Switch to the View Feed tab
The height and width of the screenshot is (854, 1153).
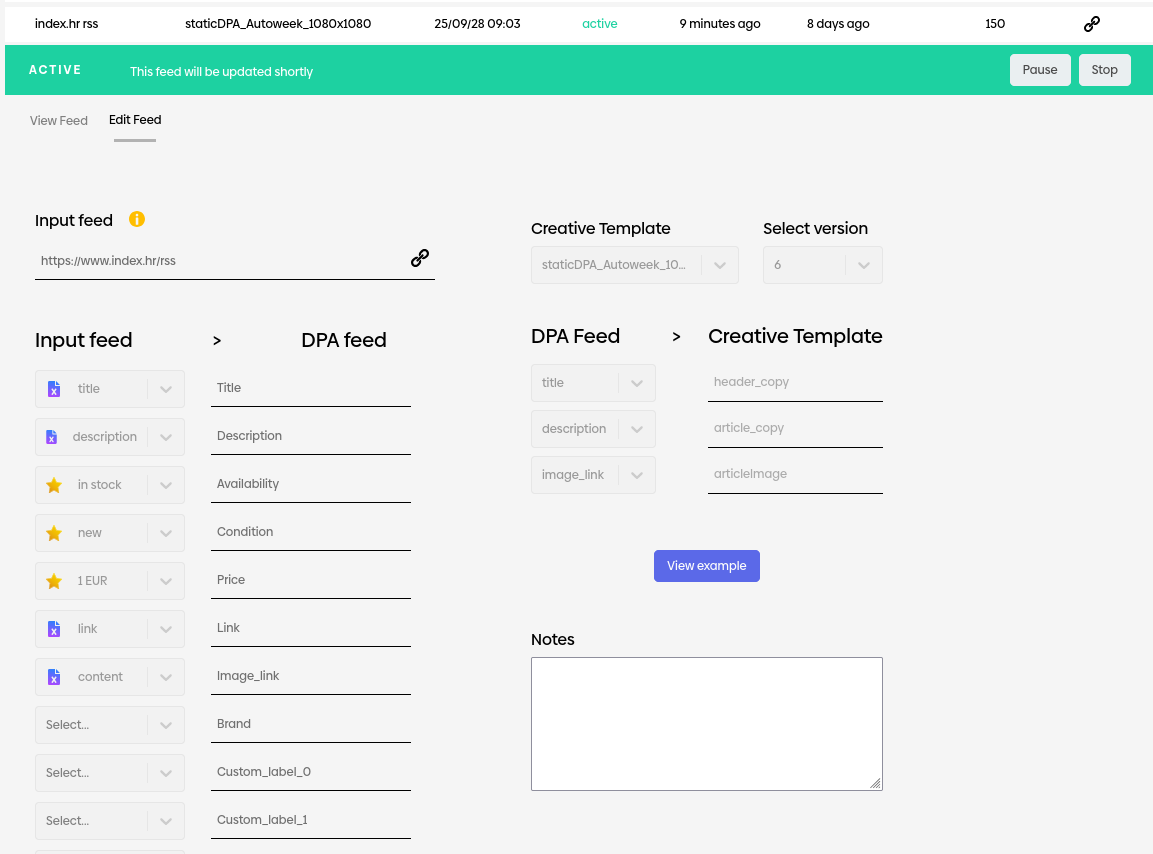point(58,120)
